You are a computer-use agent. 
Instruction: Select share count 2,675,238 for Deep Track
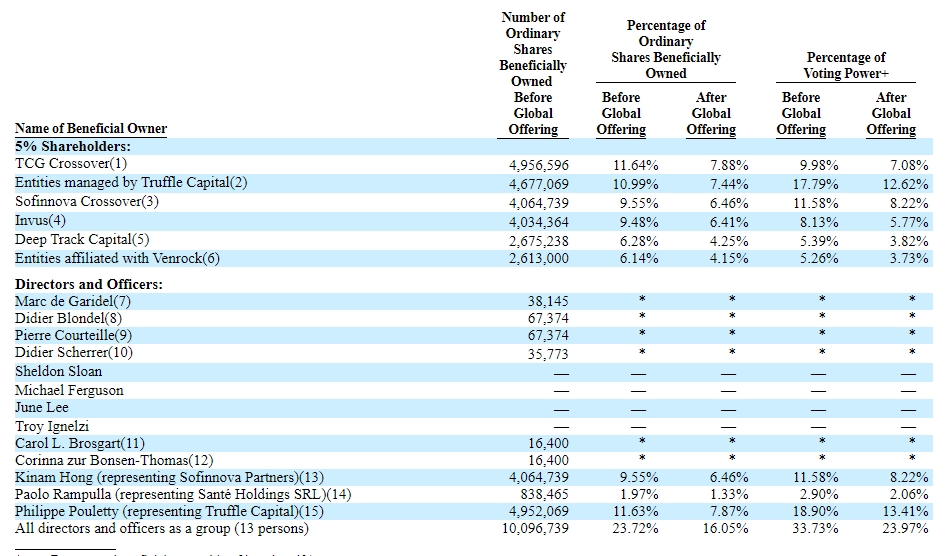point(538,241)
